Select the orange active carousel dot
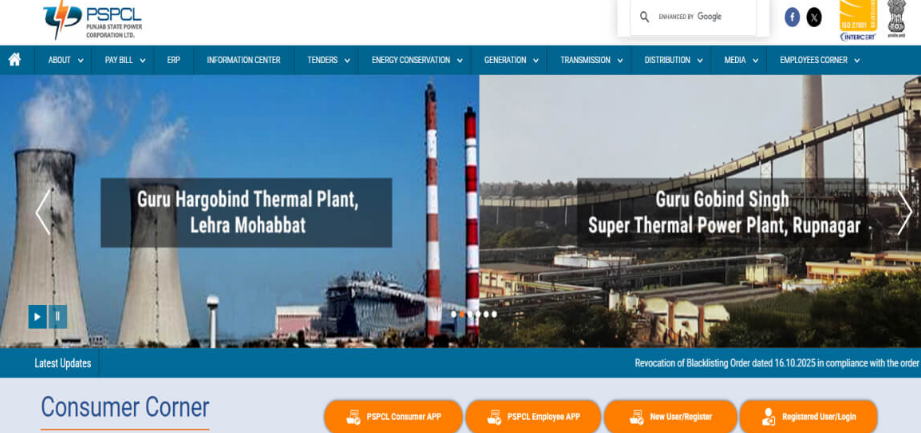 tap(462, 314)
